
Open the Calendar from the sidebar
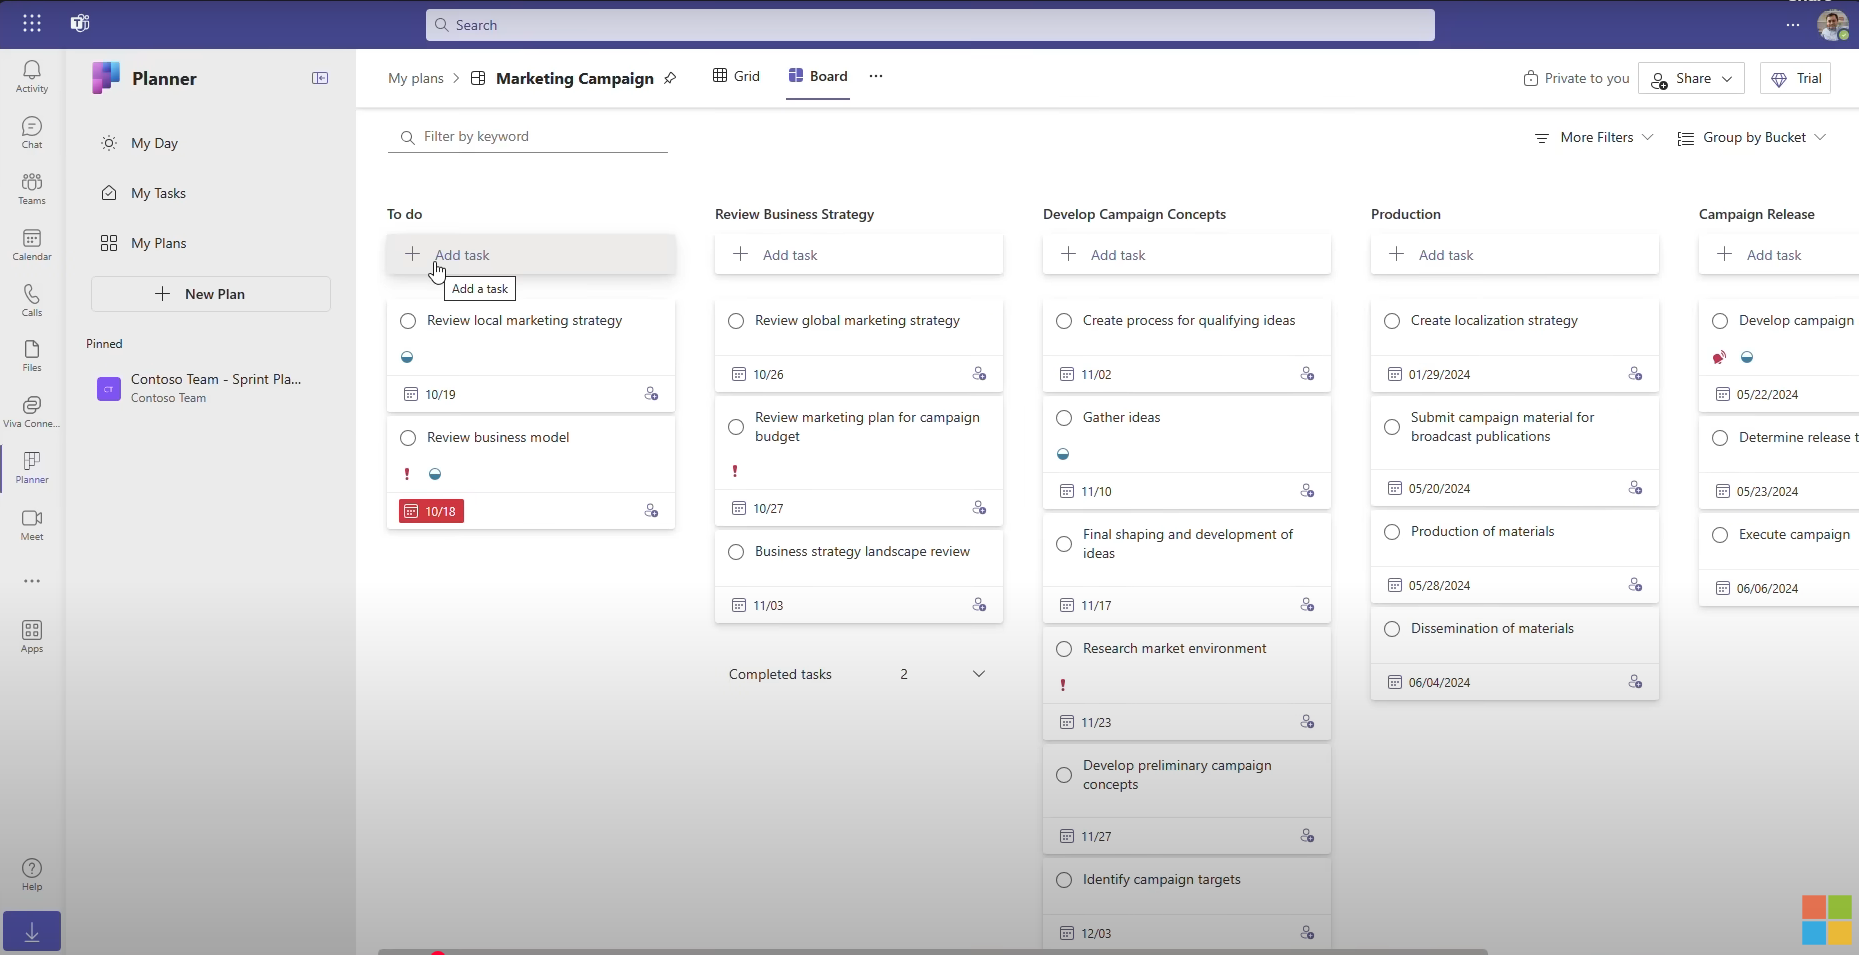click(x=31, y=245)
